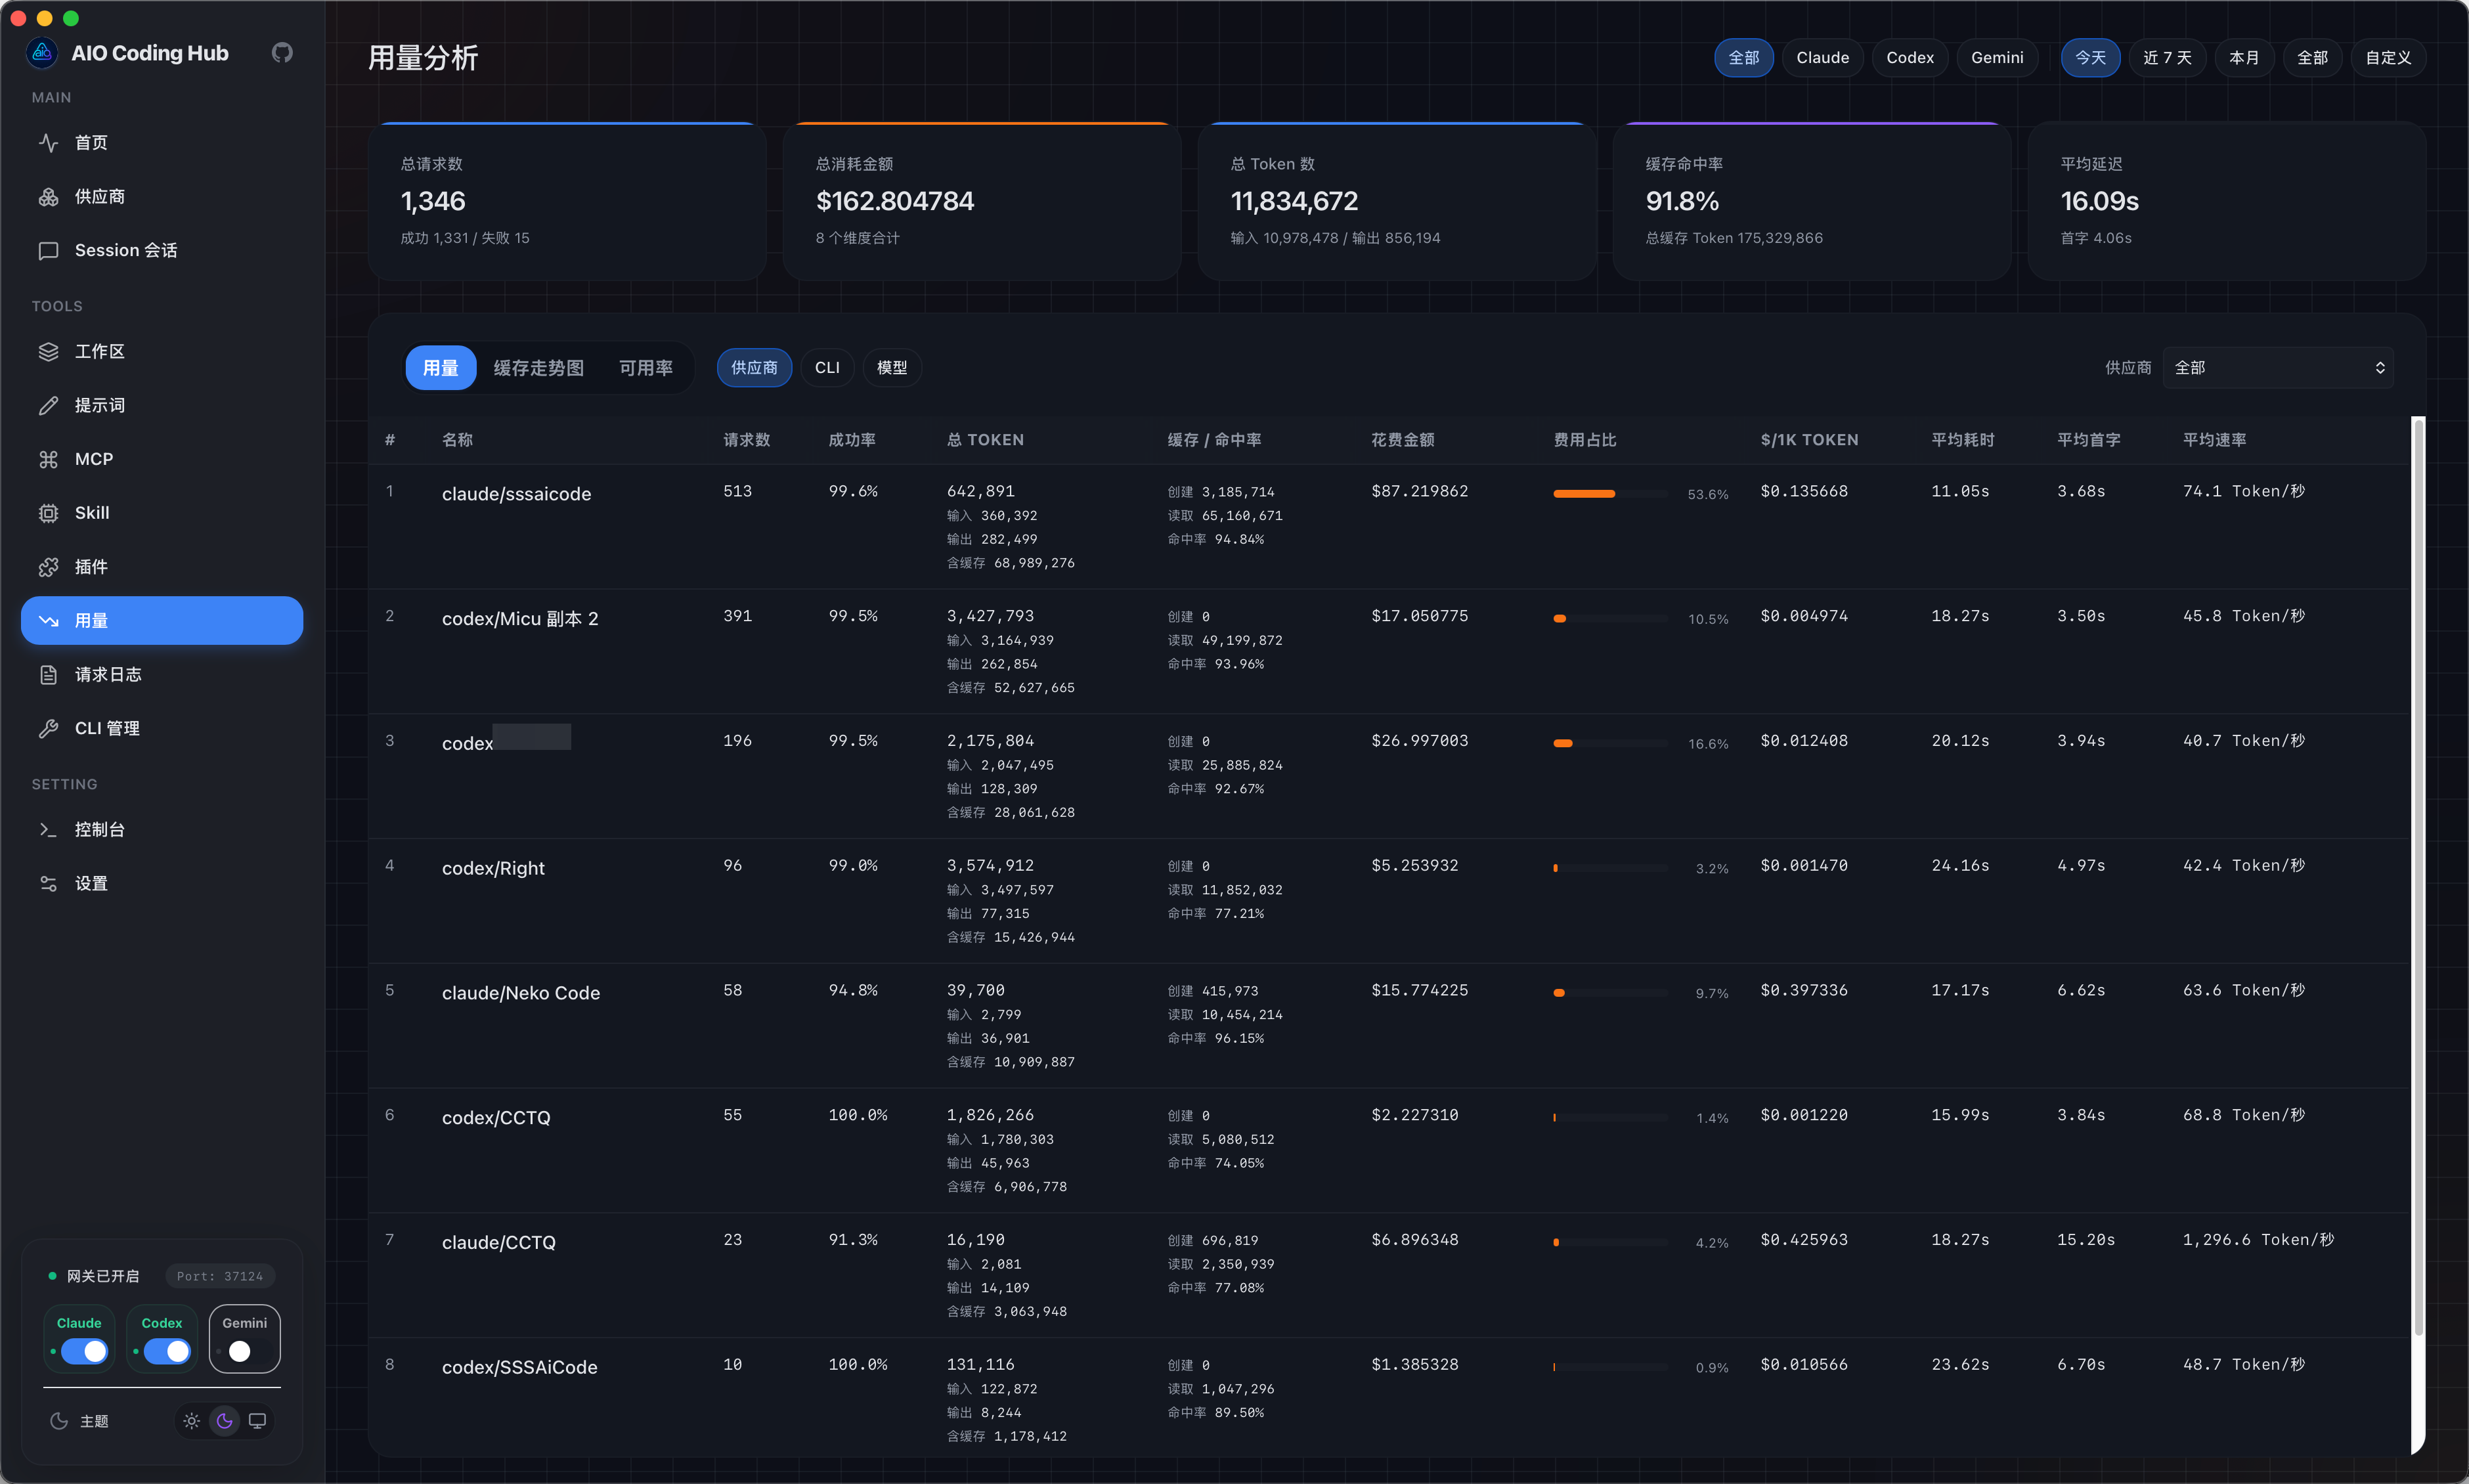Viewport: 2469px width, 1484px height.
Task: Select the system theme monitor icon
Action: pyautogui.click(x=257, y=1421)
